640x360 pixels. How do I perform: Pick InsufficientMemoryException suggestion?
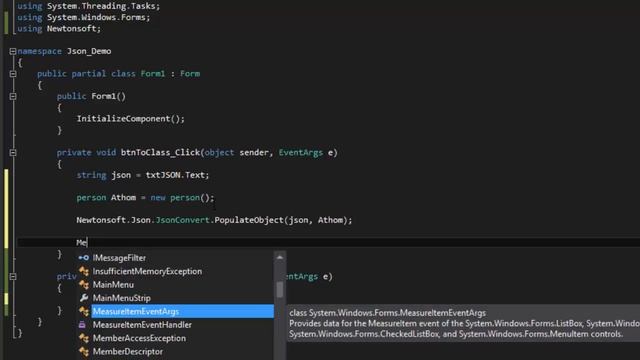147,271
